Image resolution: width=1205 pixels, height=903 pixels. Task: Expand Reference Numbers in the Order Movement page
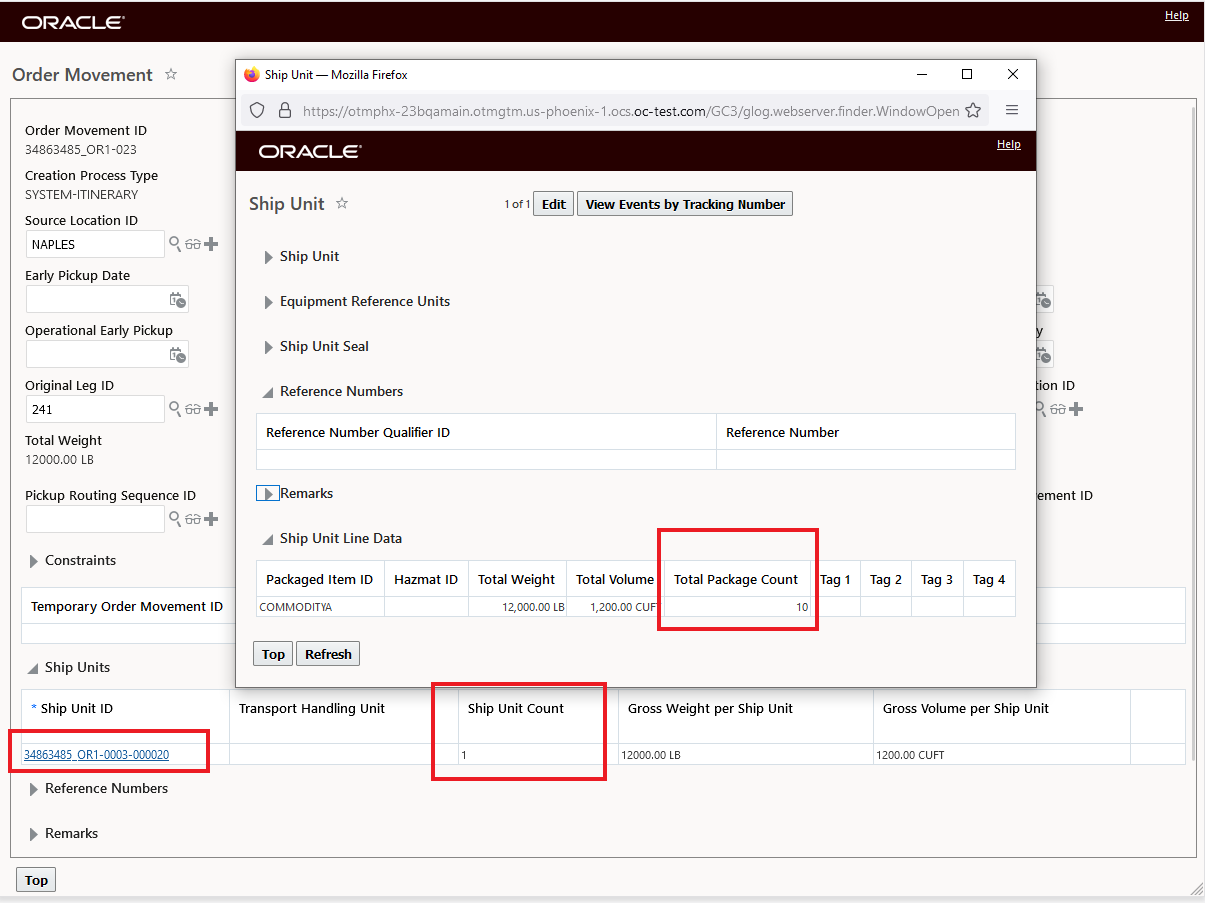[34, 789]
